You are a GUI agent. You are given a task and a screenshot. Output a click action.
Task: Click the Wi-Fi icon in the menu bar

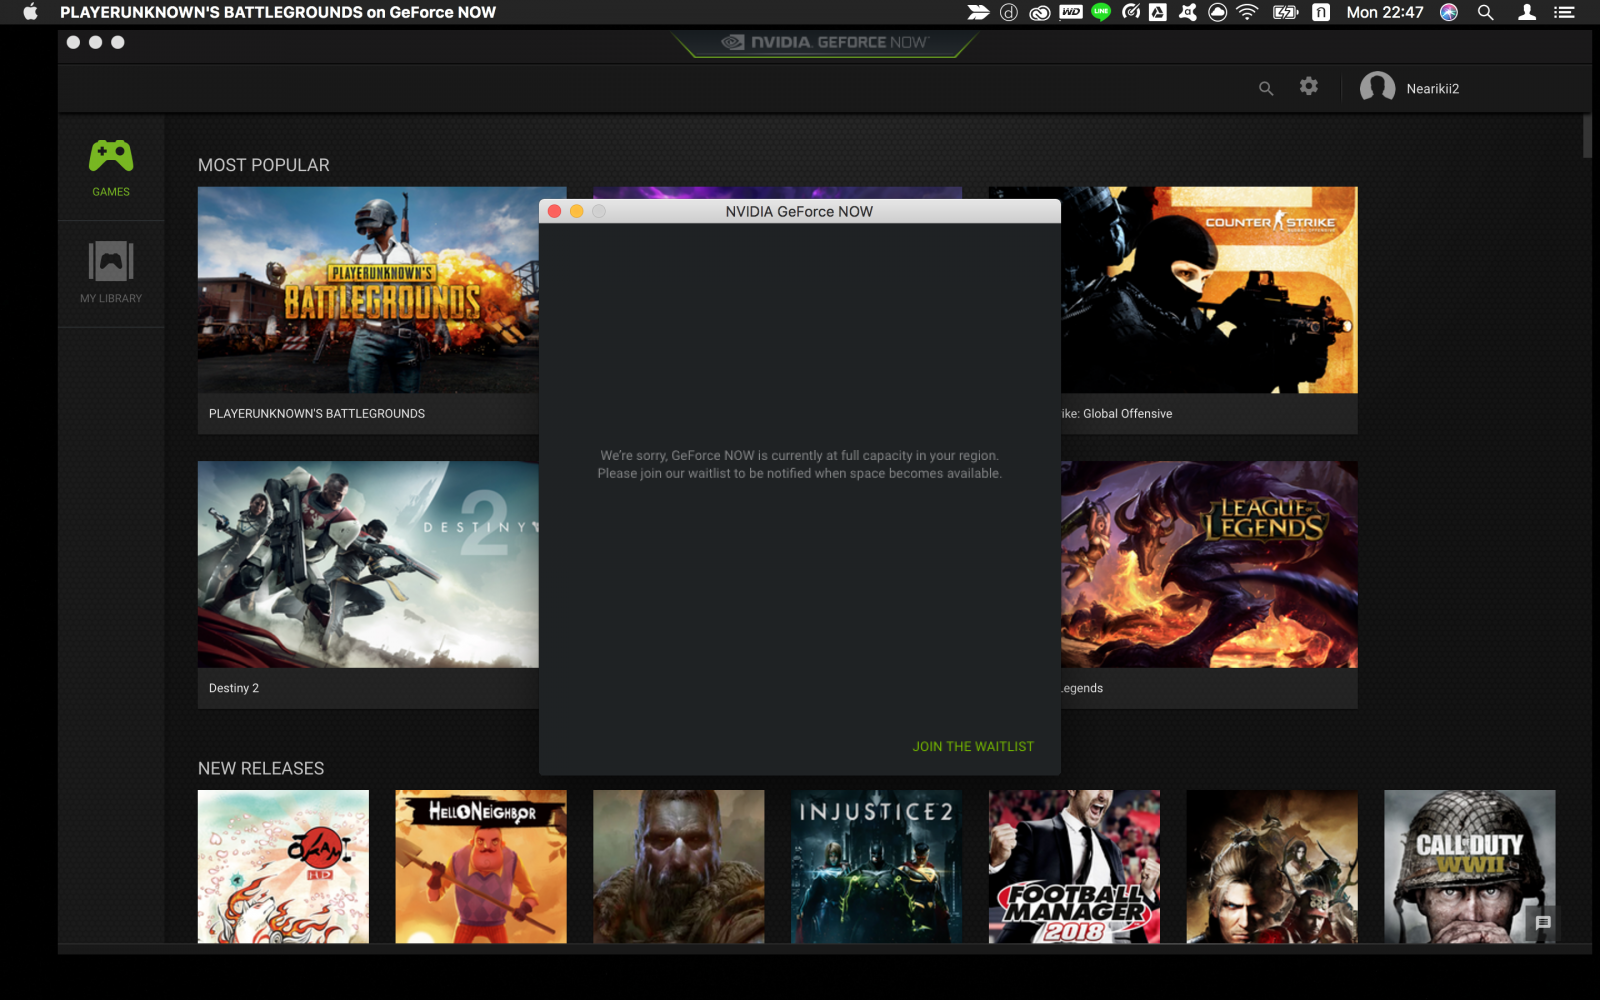click(x=1247, y=12)
